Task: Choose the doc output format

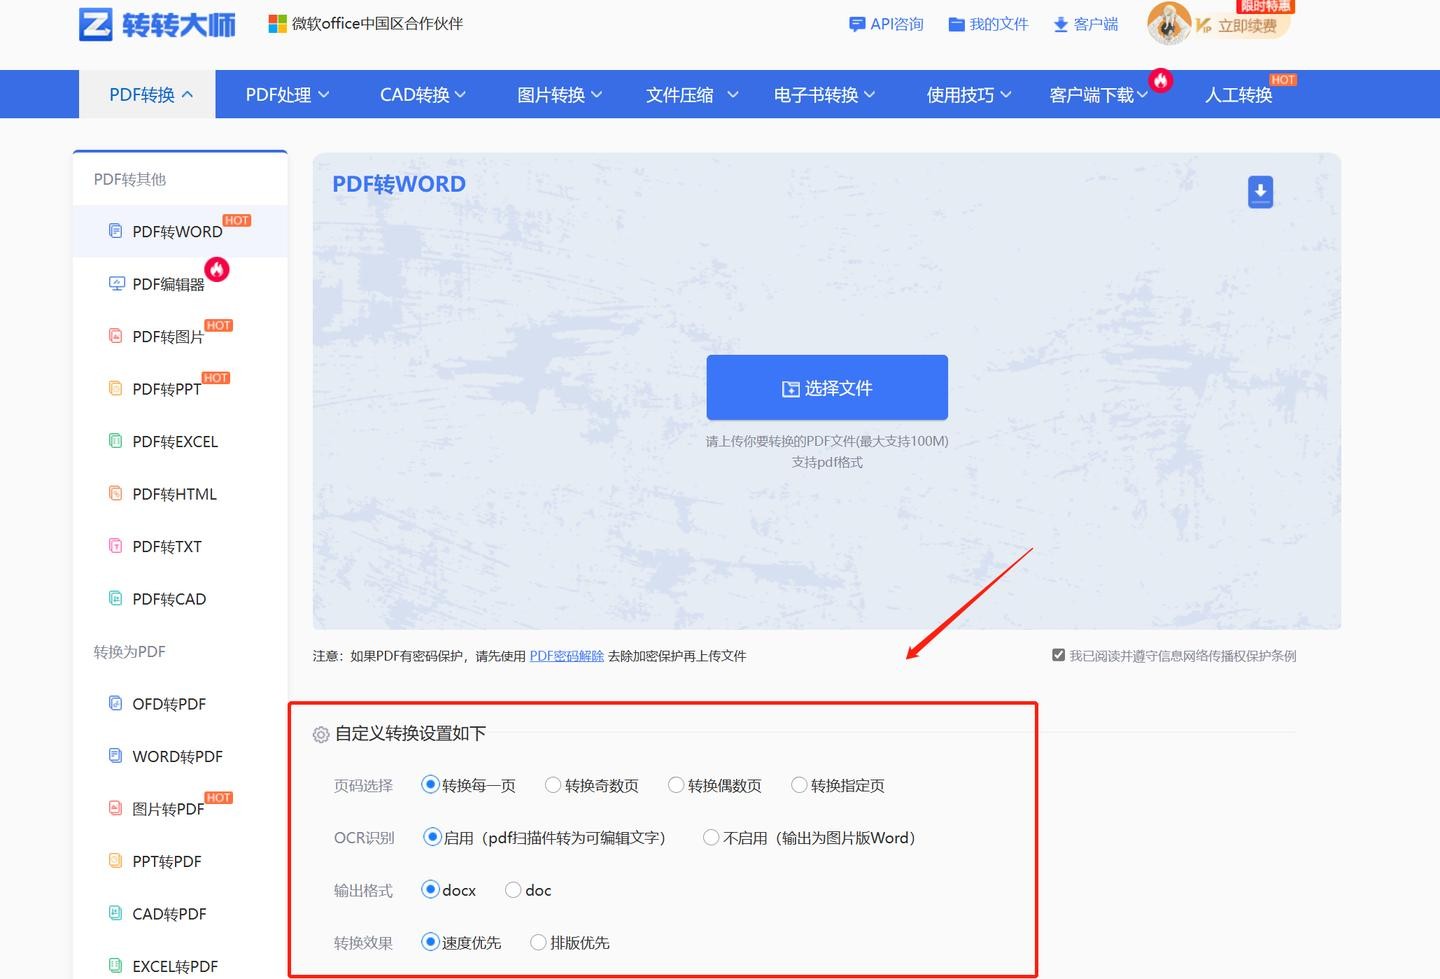Action: (513, 889)
